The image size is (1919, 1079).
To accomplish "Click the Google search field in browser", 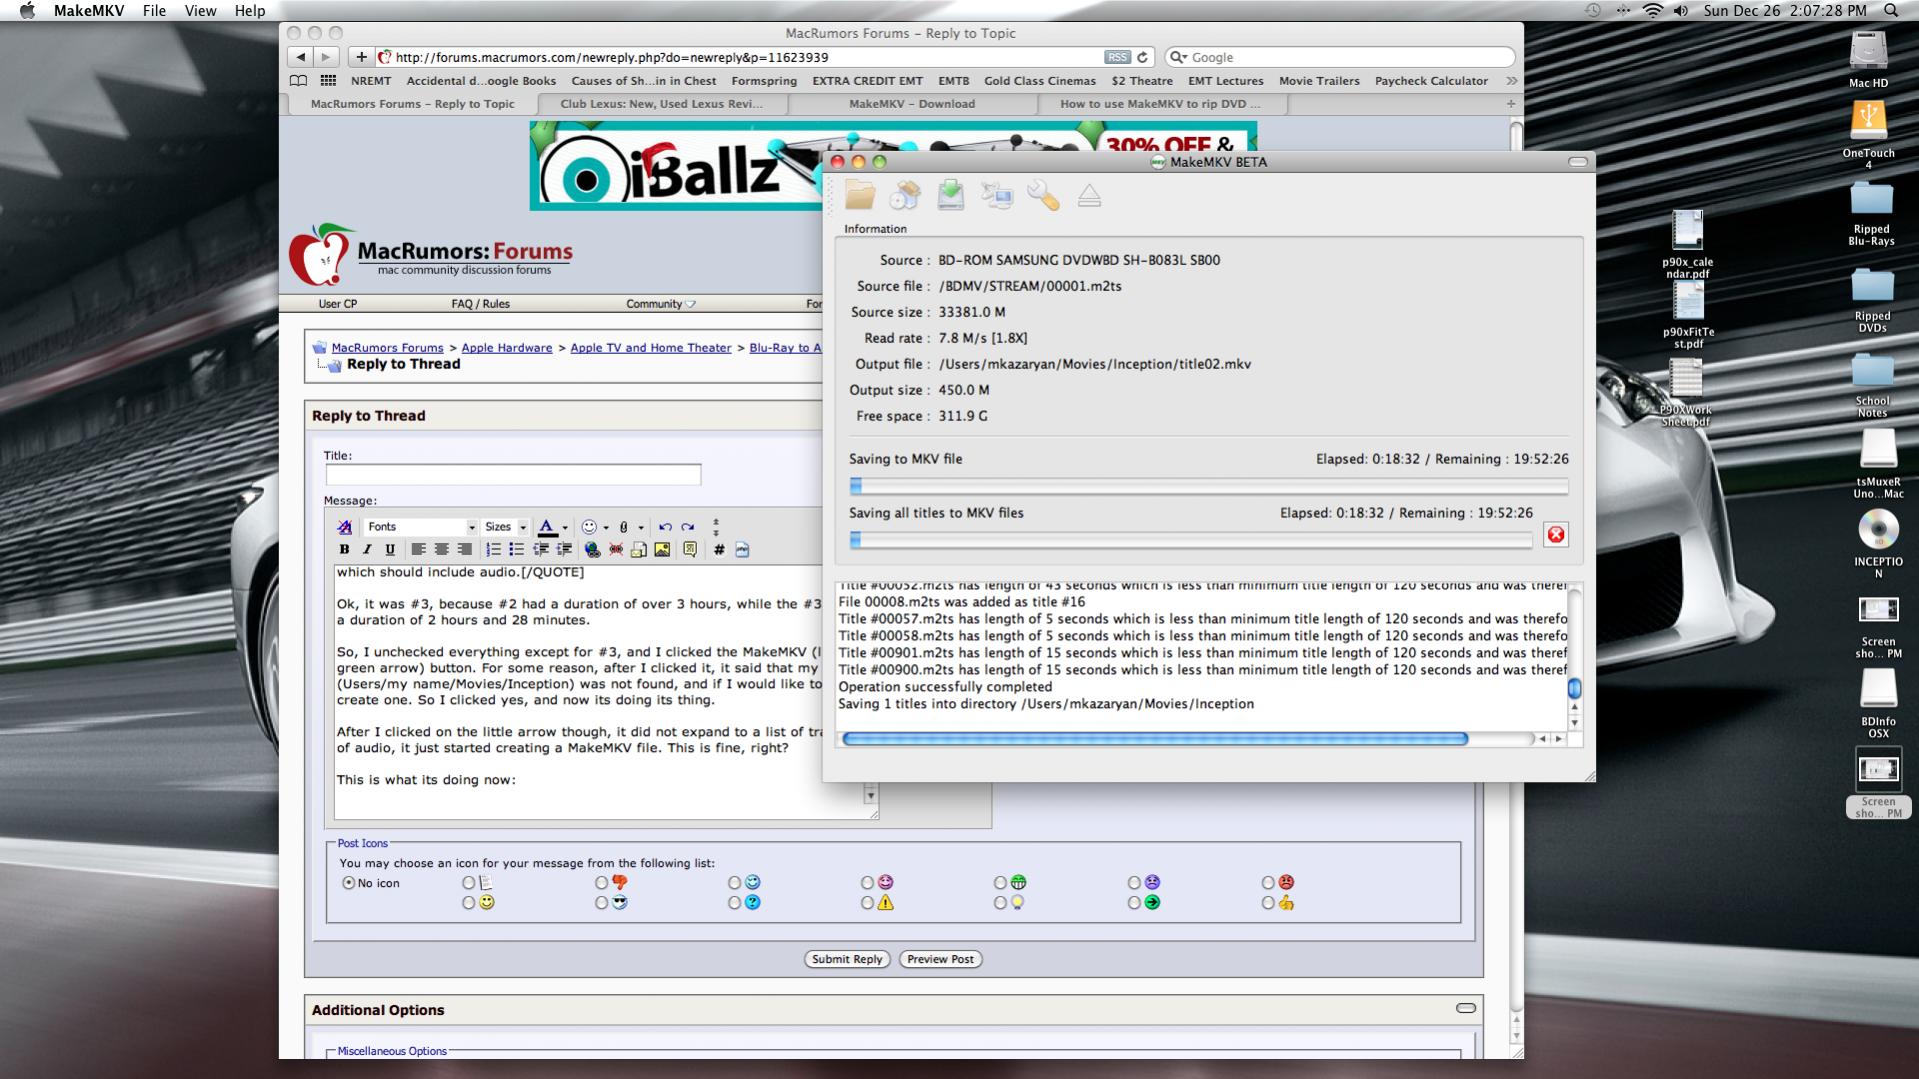I will [x=1340, y=58].
